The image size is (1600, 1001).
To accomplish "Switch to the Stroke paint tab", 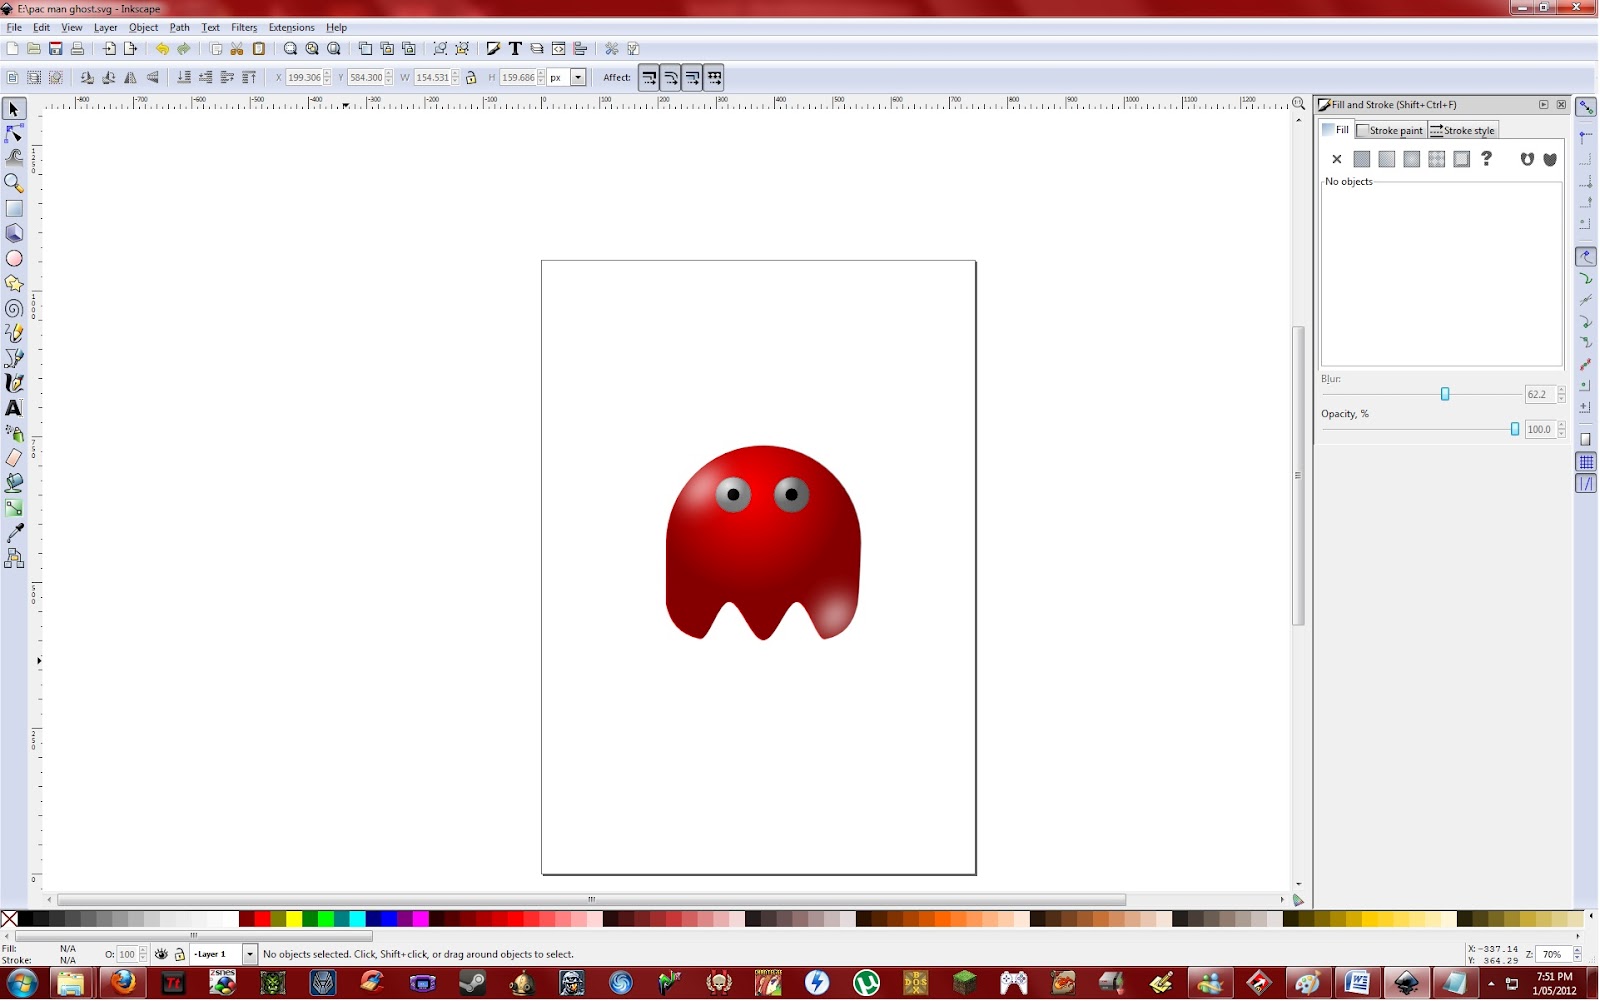I will click(x=1390, y=130).
